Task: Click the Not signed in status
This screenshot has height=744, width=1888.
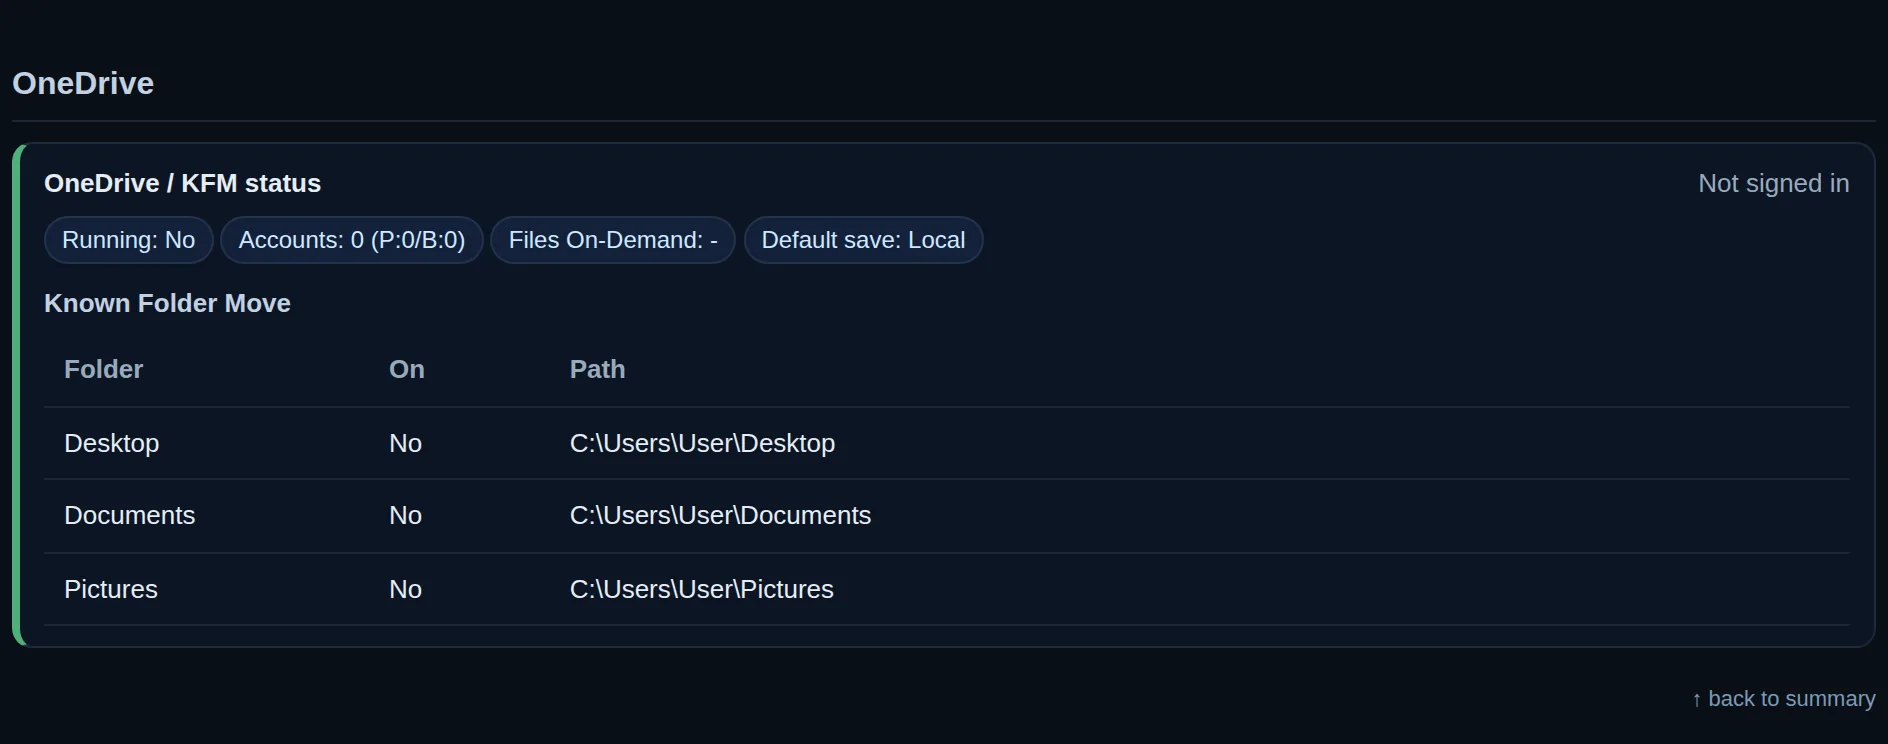Action: click(1773, 183)
